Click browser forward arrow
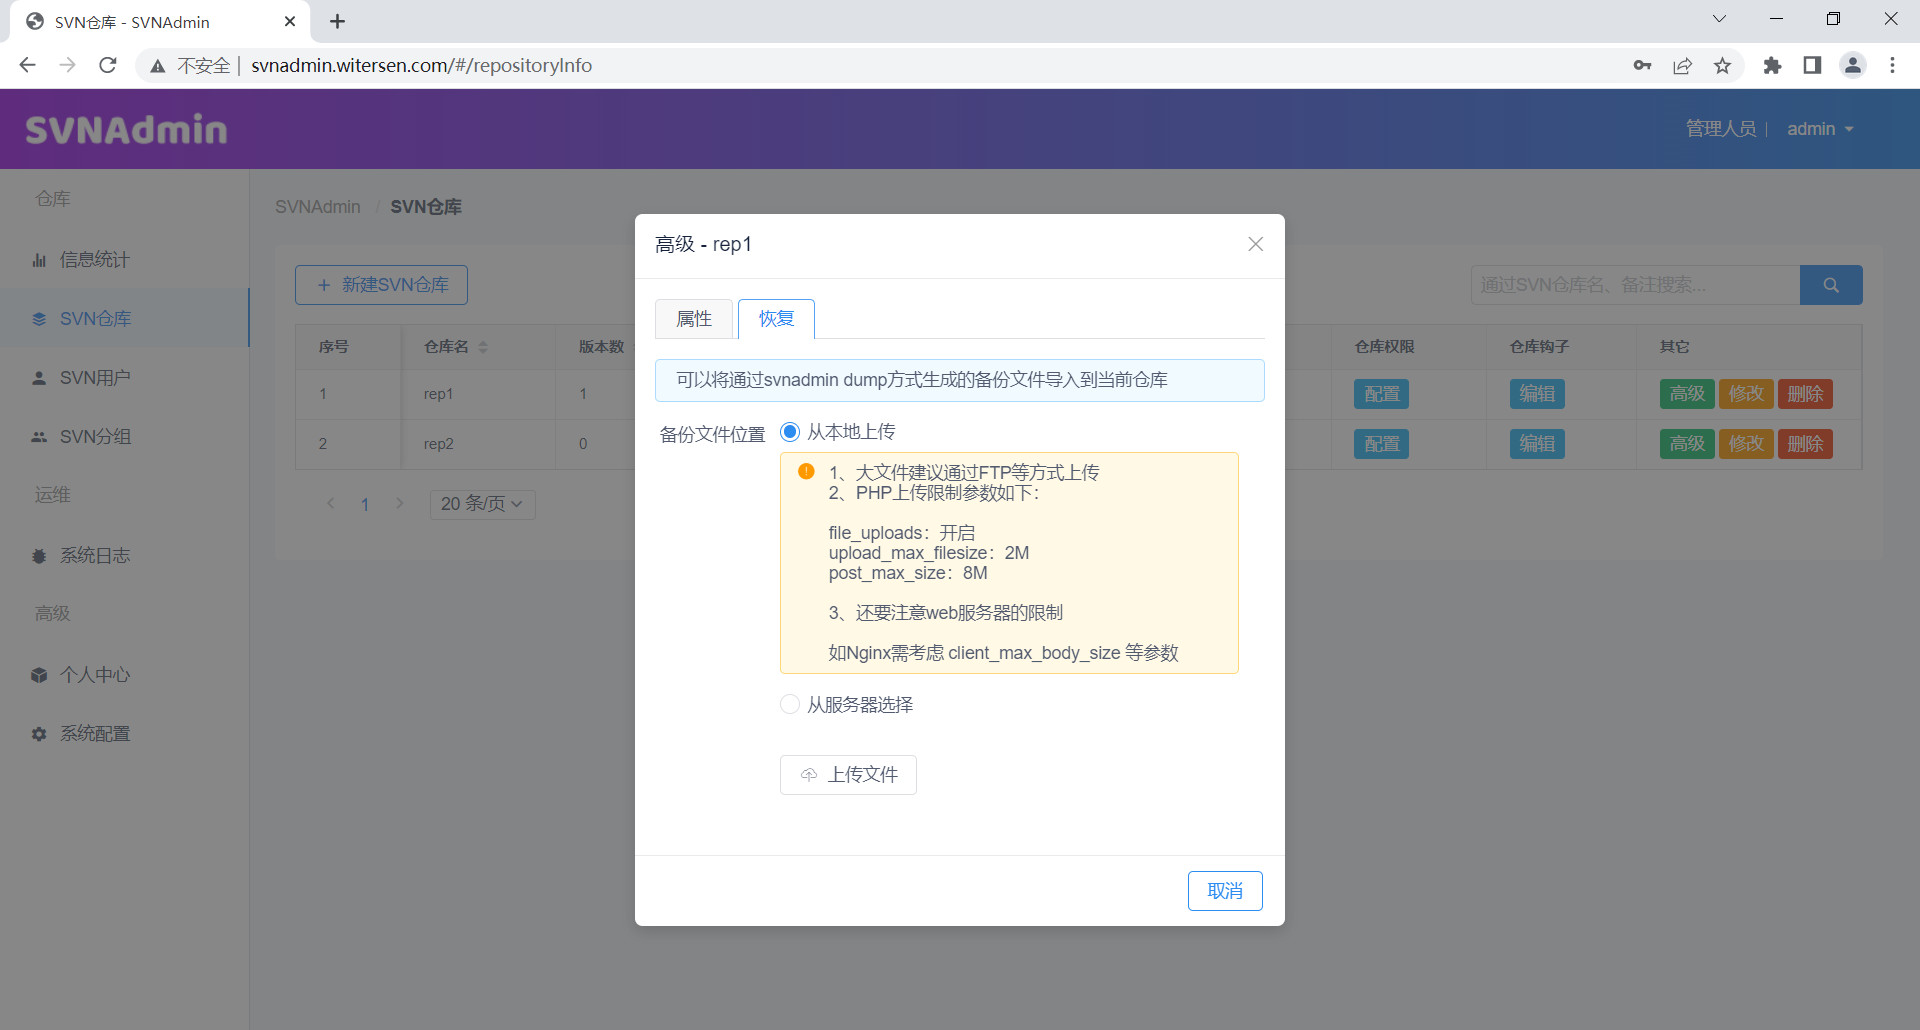Image resolution: width=1920 pixels, height=1030 pixels. tap(67, 65)
